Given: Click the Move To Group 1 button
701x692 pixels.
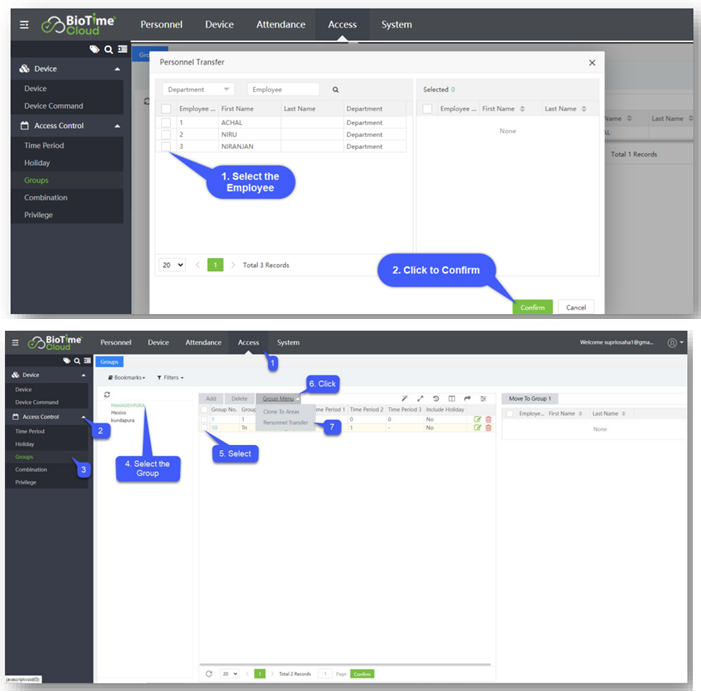Looking at the screenshot, I should click(x=529, y=398).
